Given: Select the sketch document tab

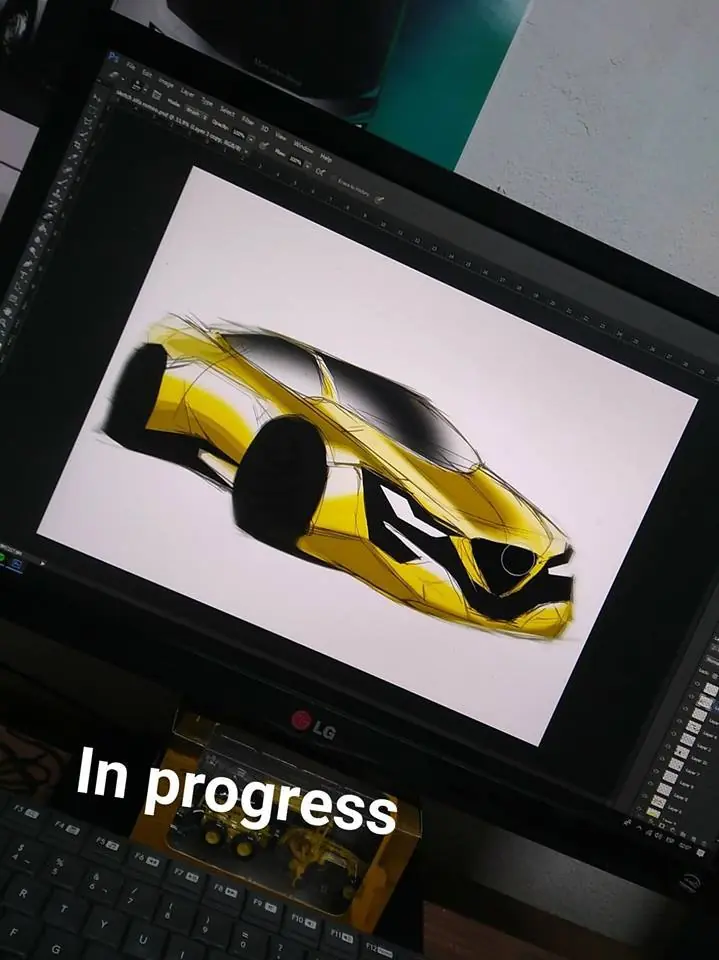Looking at the screenshot, I should point(179,121).
